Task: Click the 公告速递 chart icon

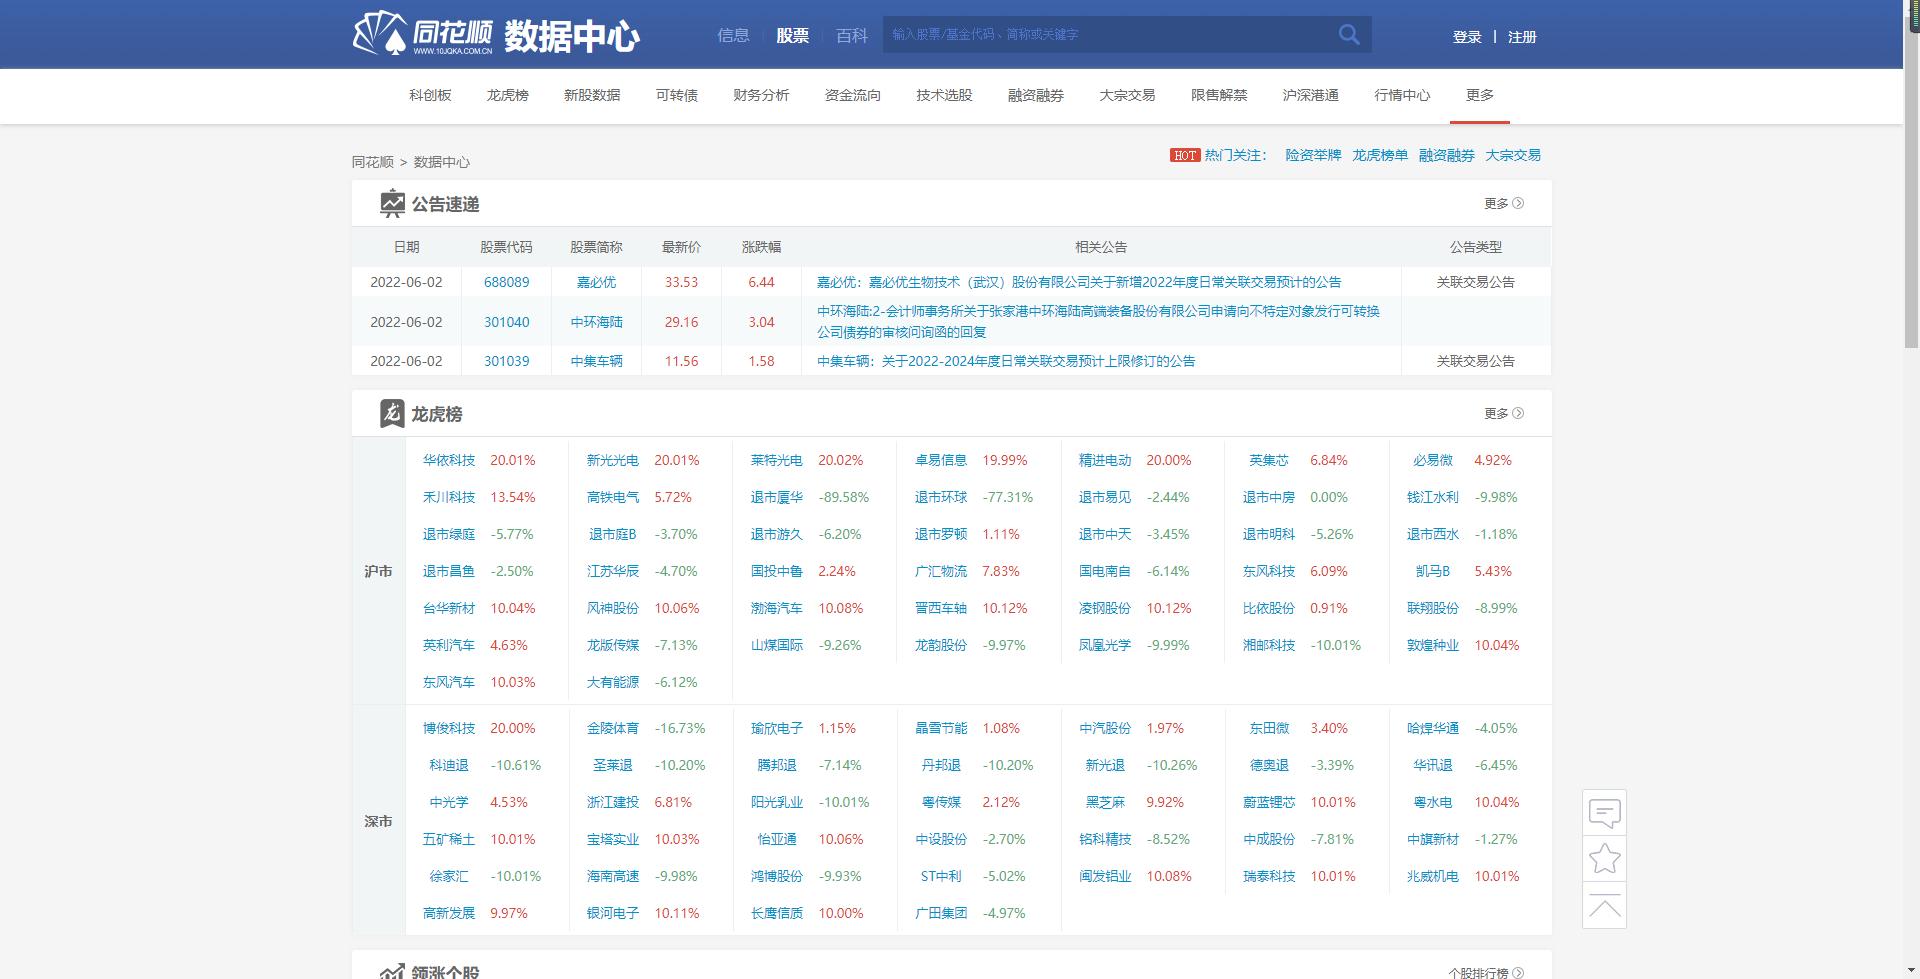Action: [x=392, y=203]
